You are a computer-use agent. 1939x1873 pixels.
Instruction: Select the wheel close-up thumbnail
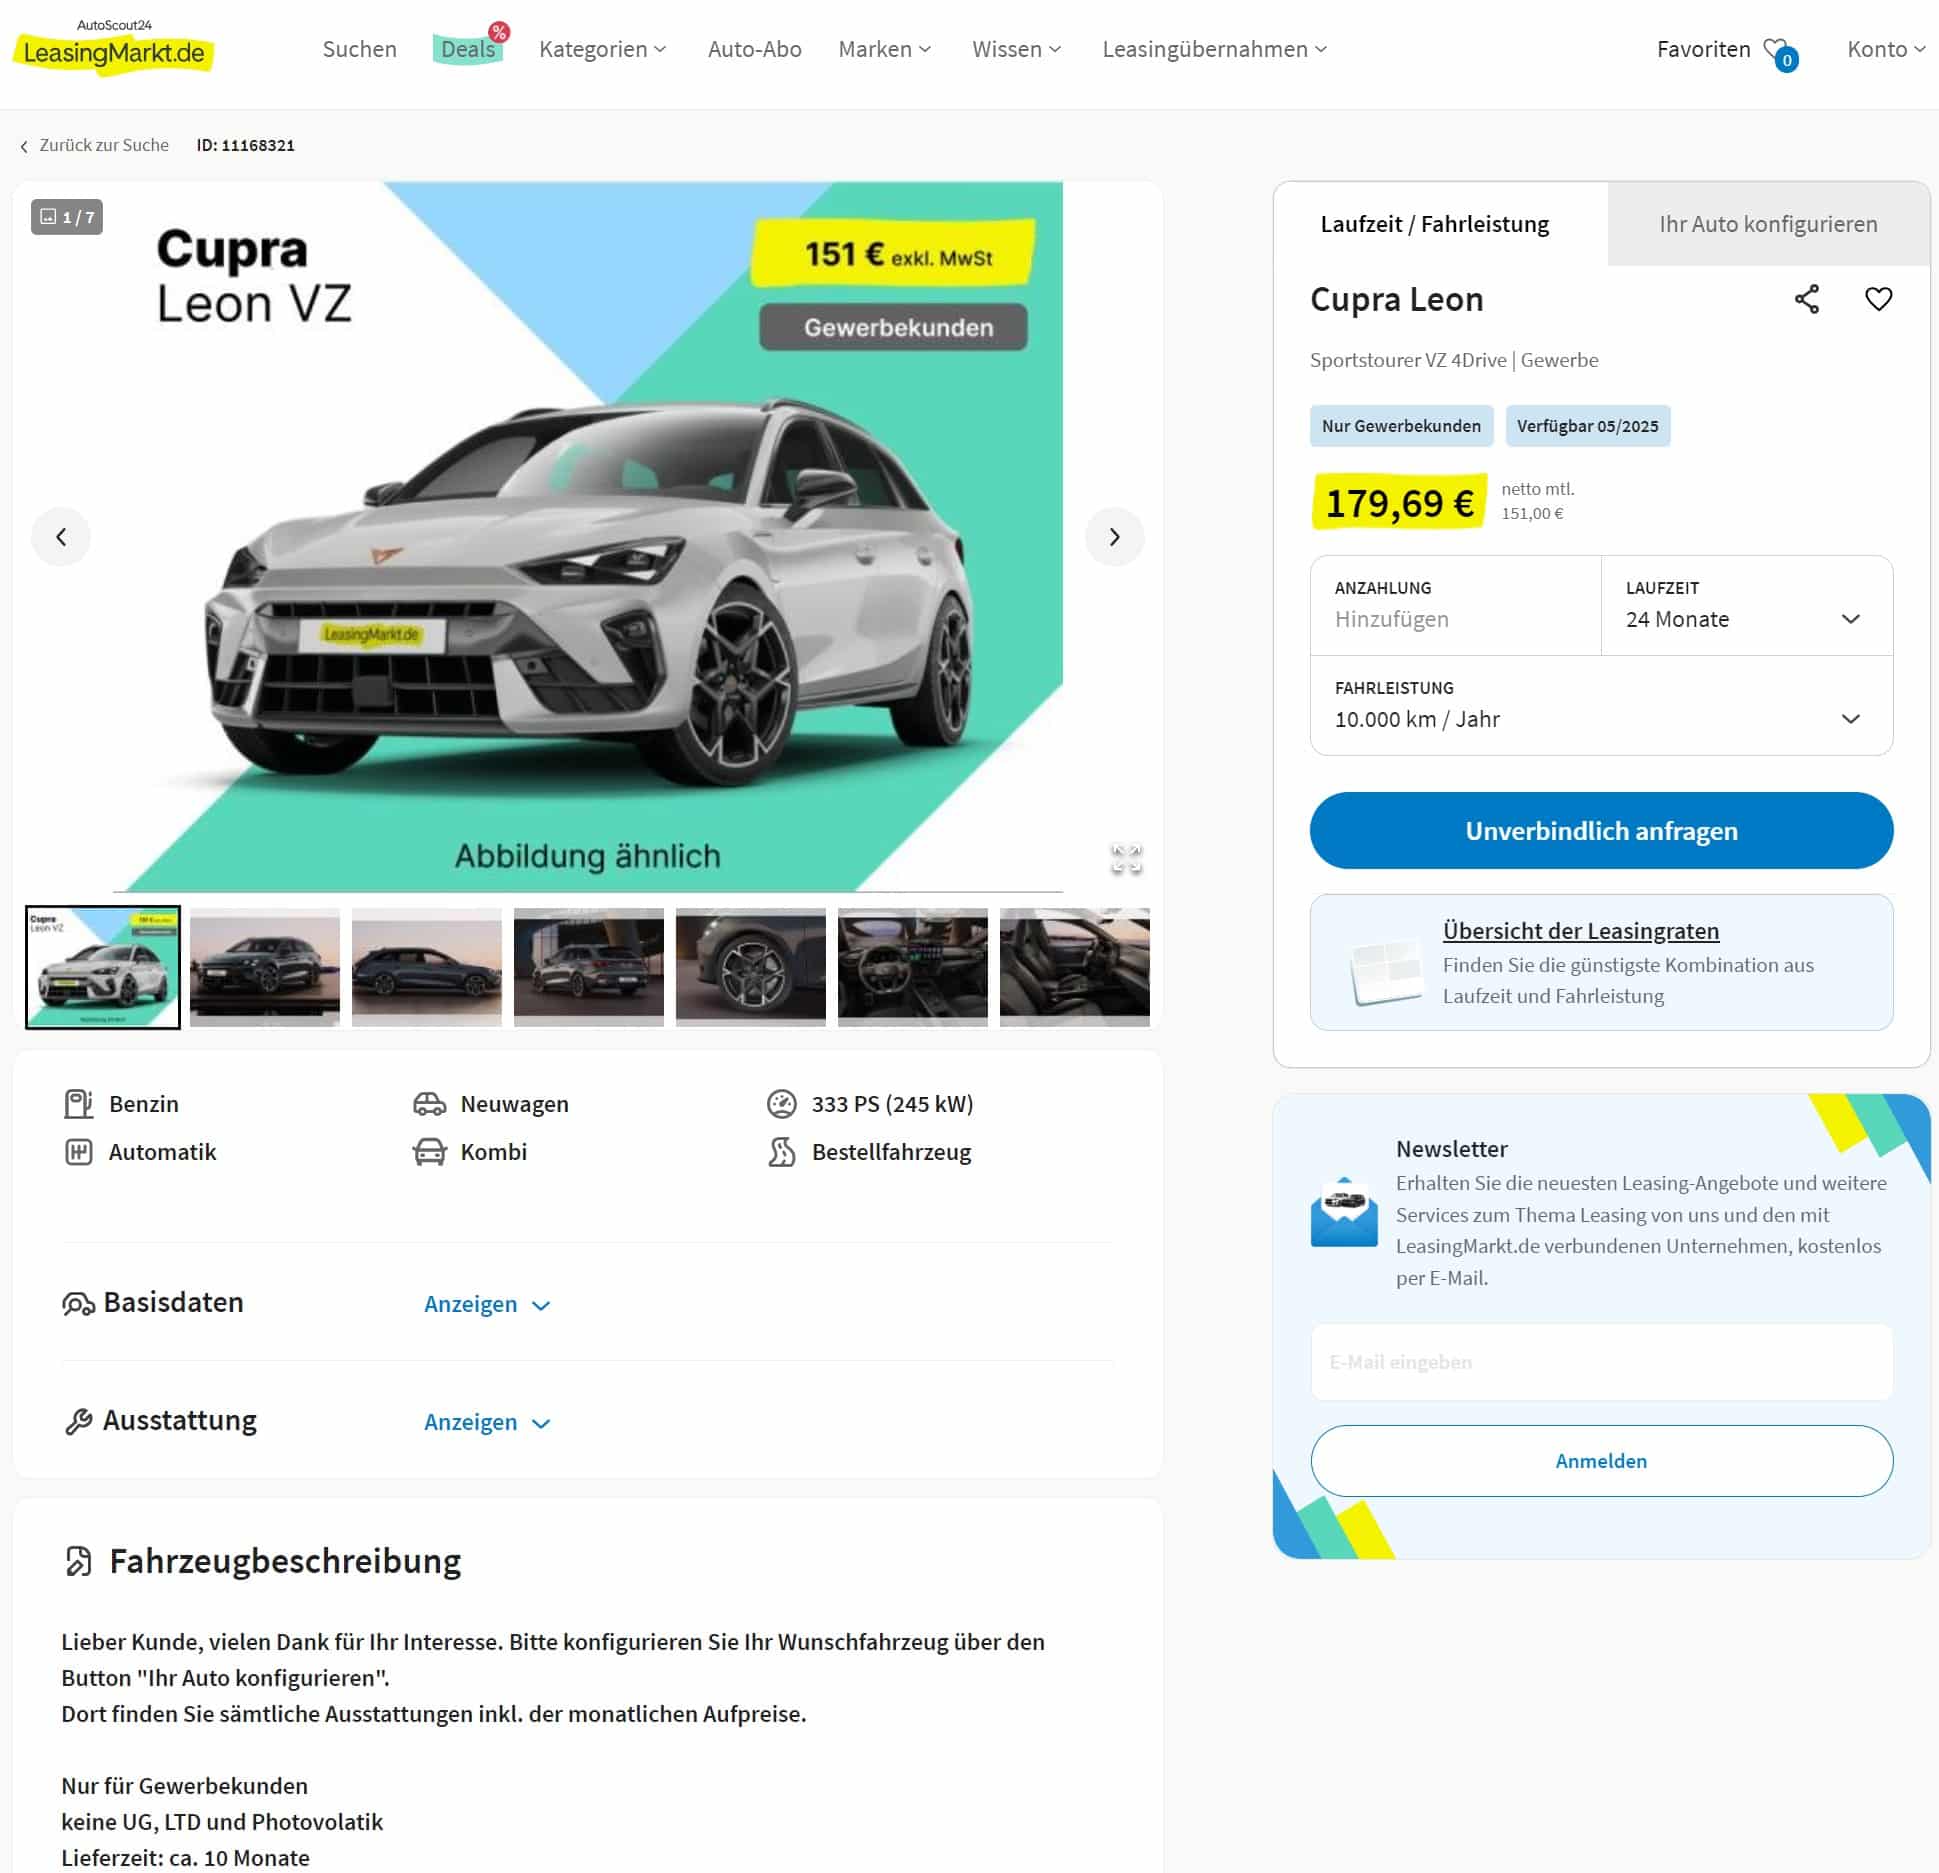tap(750, 967)
